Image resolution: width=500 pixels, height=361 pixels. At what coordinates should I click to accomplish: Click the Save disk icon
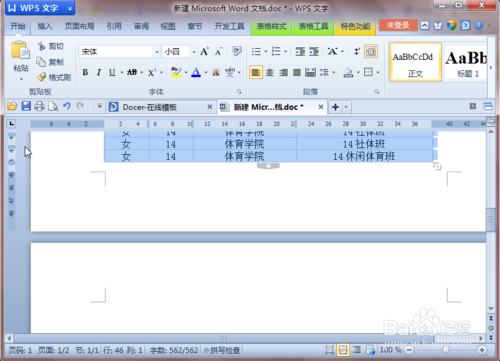[x=26, y=106]
